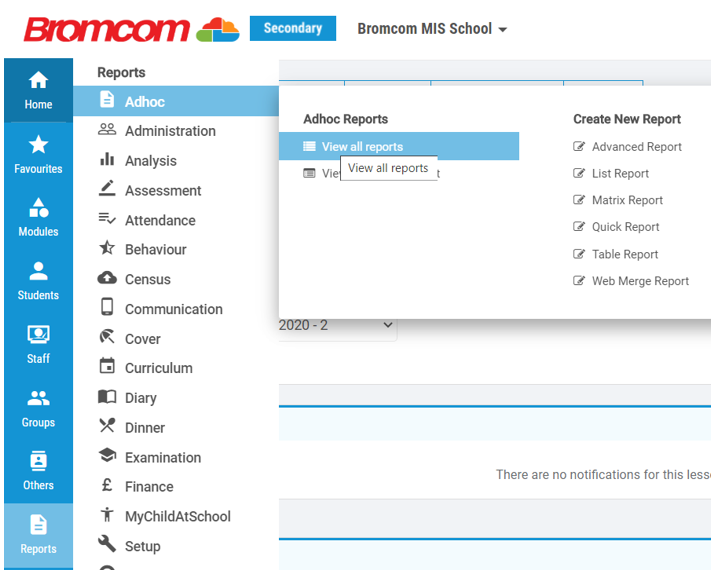711x570 pixels.
Task: Click the Attendance checklist icon
Action: point(107,219)
